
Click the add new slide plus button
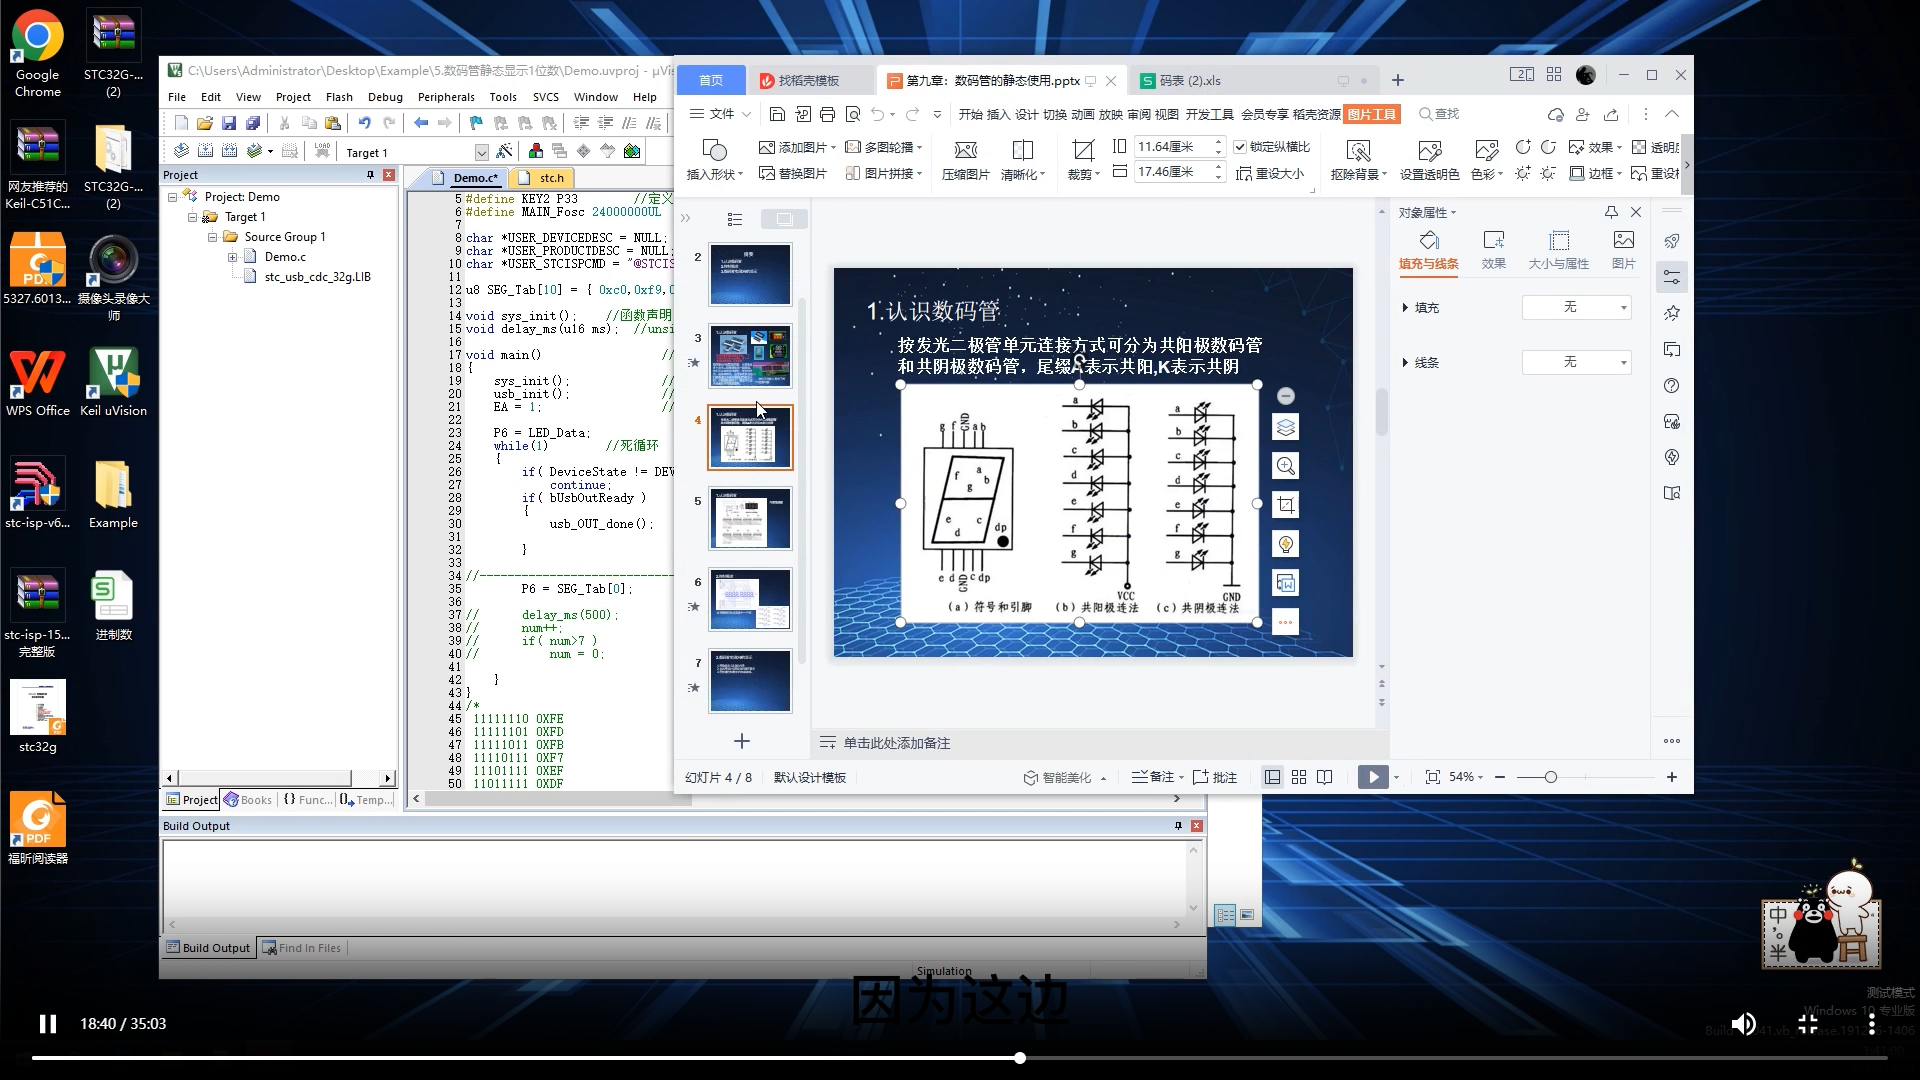tap(742, 741)
